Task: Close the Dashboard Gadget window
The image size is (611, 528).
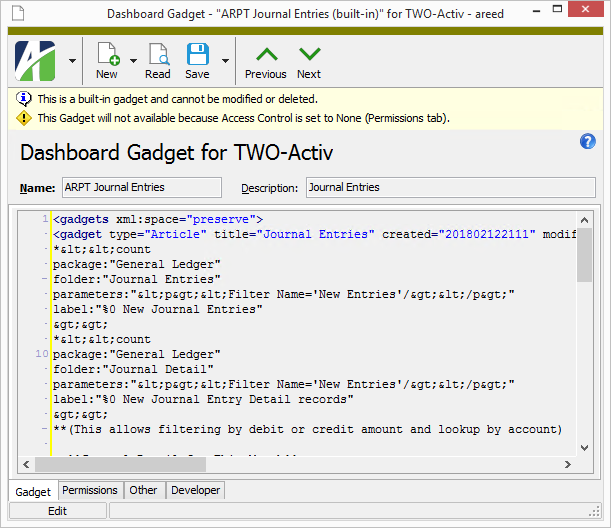Action: [x=586, y=9]
